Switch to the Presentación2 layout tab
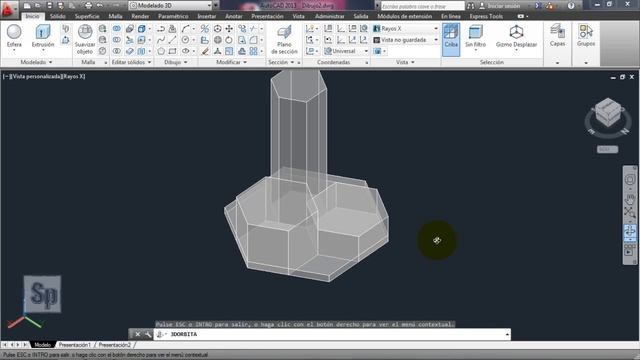The image size is (640, 360). [x=115, y=345]
